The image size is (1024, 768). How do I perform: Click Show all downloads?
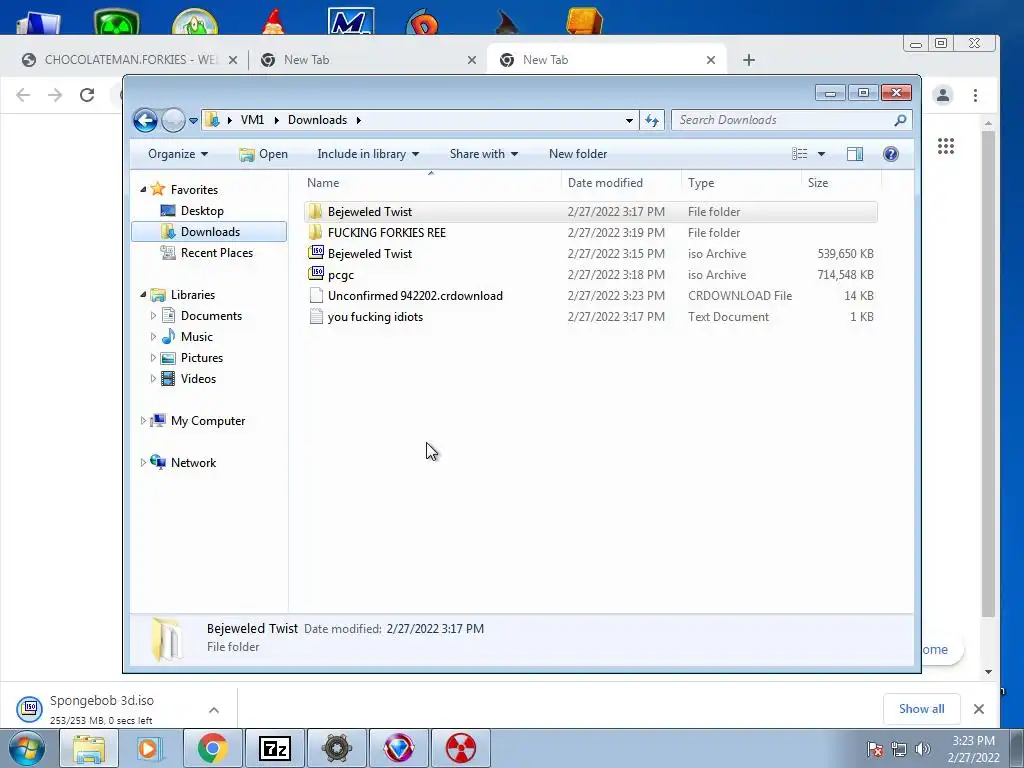[921, 709]
